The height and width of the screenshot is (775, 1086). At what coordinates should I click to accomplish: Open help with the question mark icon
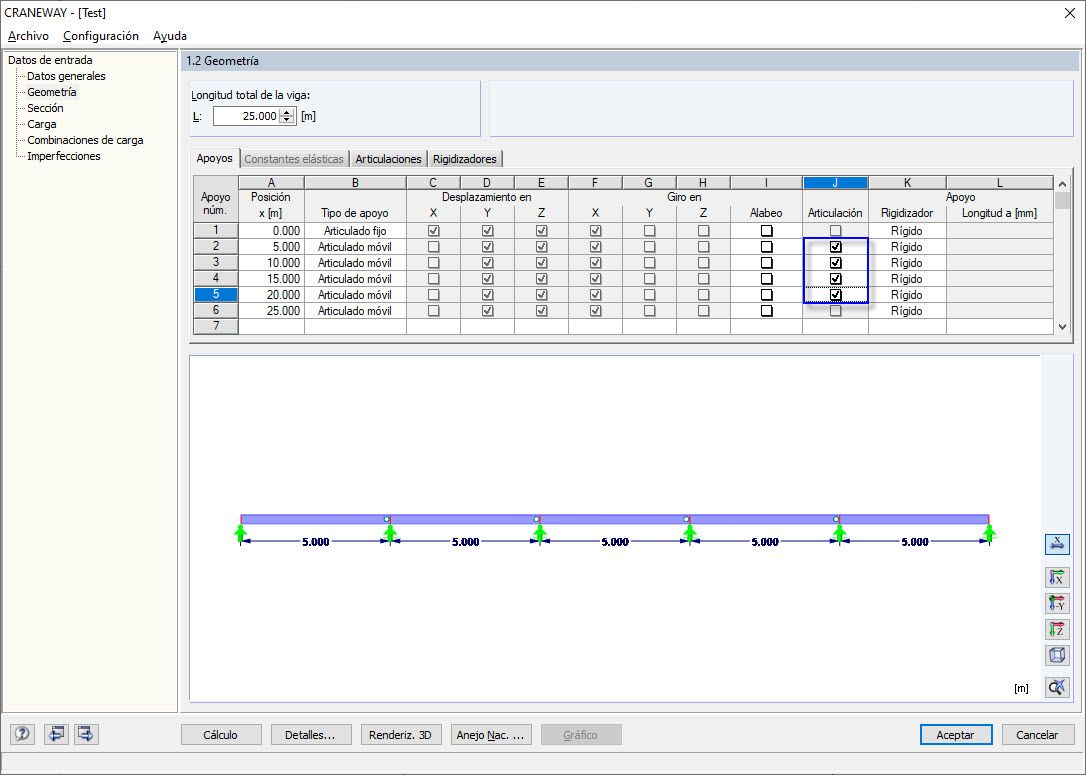[x=22, y=733]
